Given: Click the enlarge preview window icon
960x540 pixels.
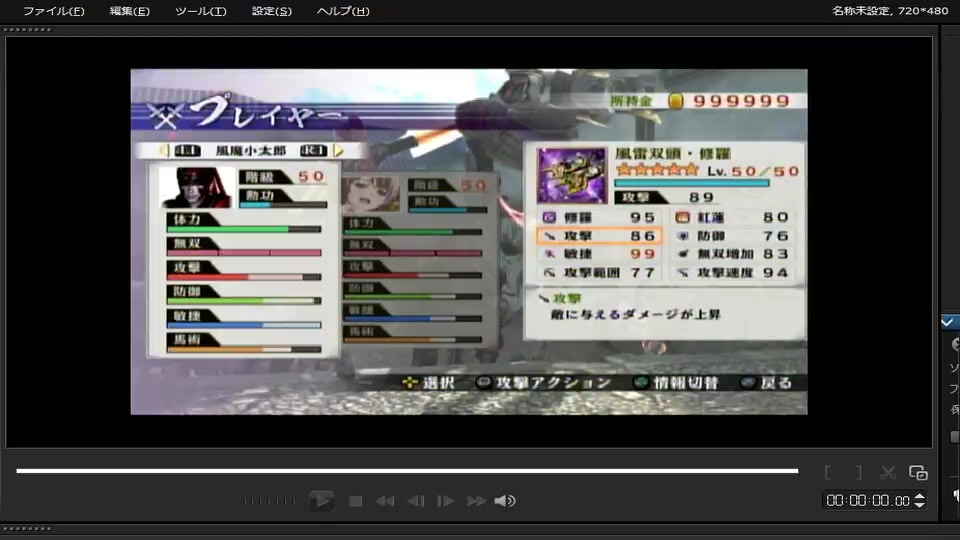Looking at the screenshot, I should [x=918, y=473].
